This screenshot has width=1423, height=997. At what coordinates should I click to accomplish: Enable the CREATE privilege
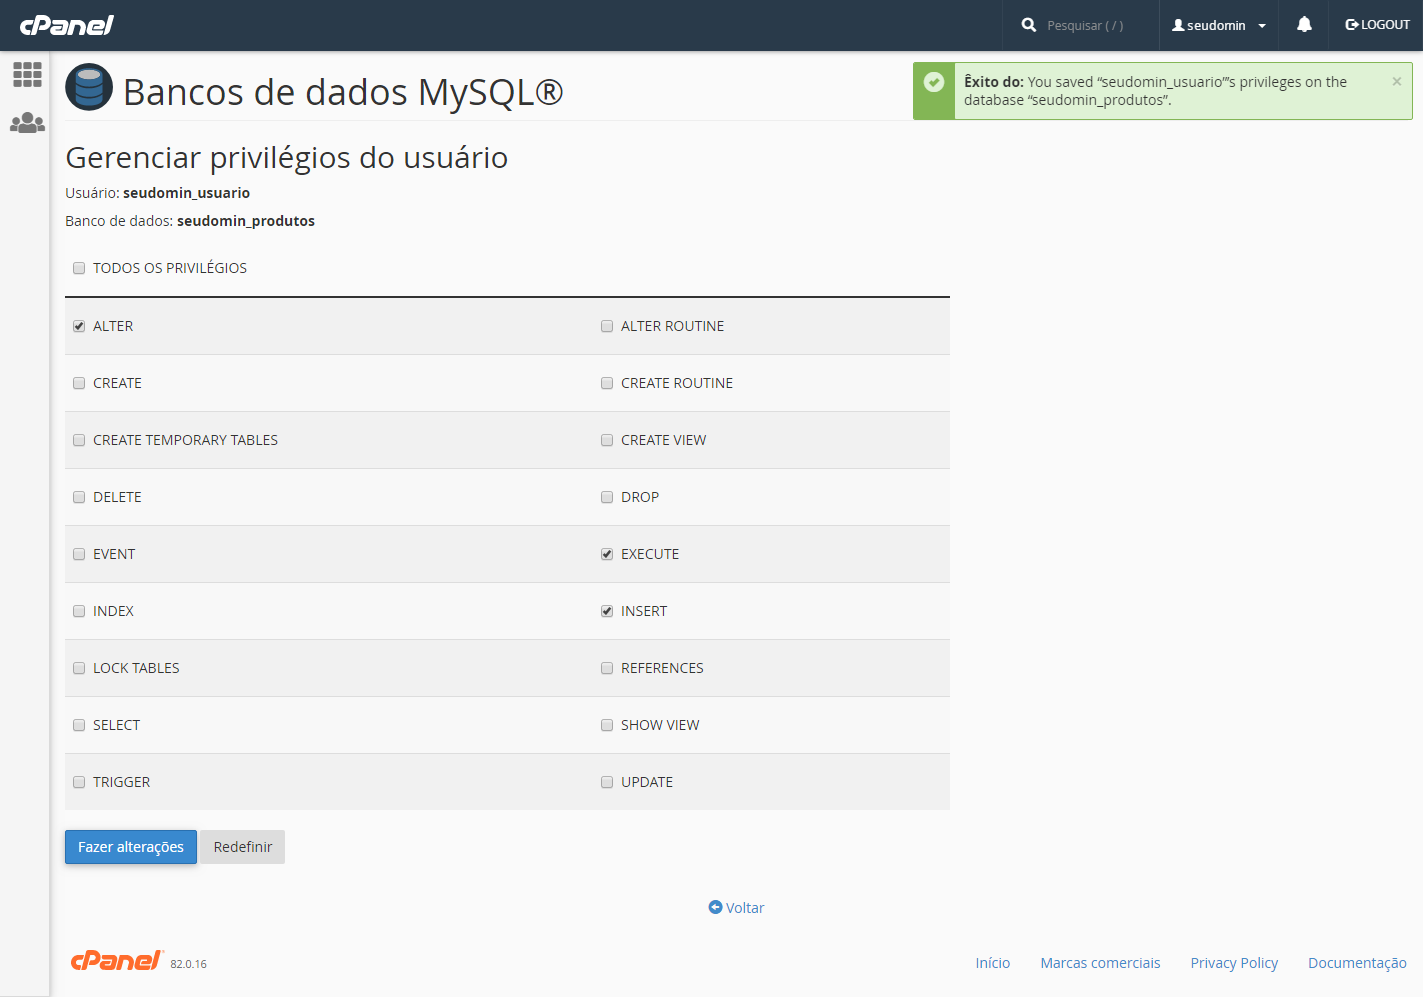pyautogui.click(x=79, y=383)
